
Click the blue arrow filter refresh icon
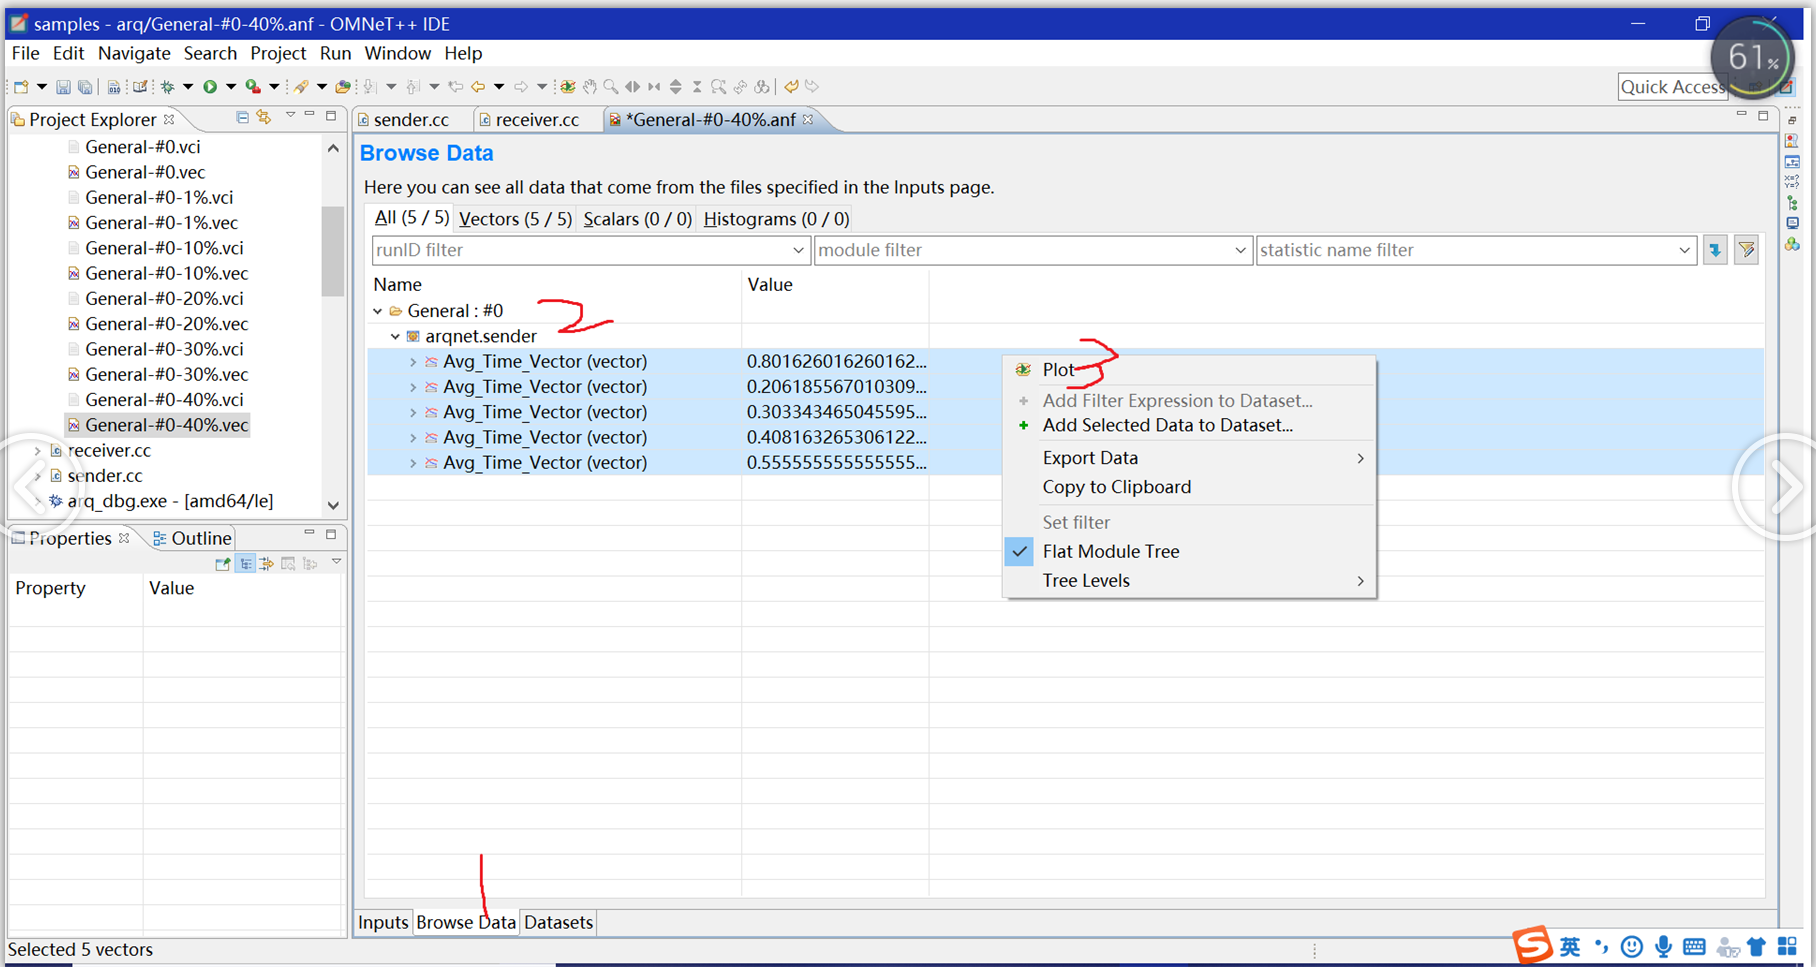[1715, 250]
